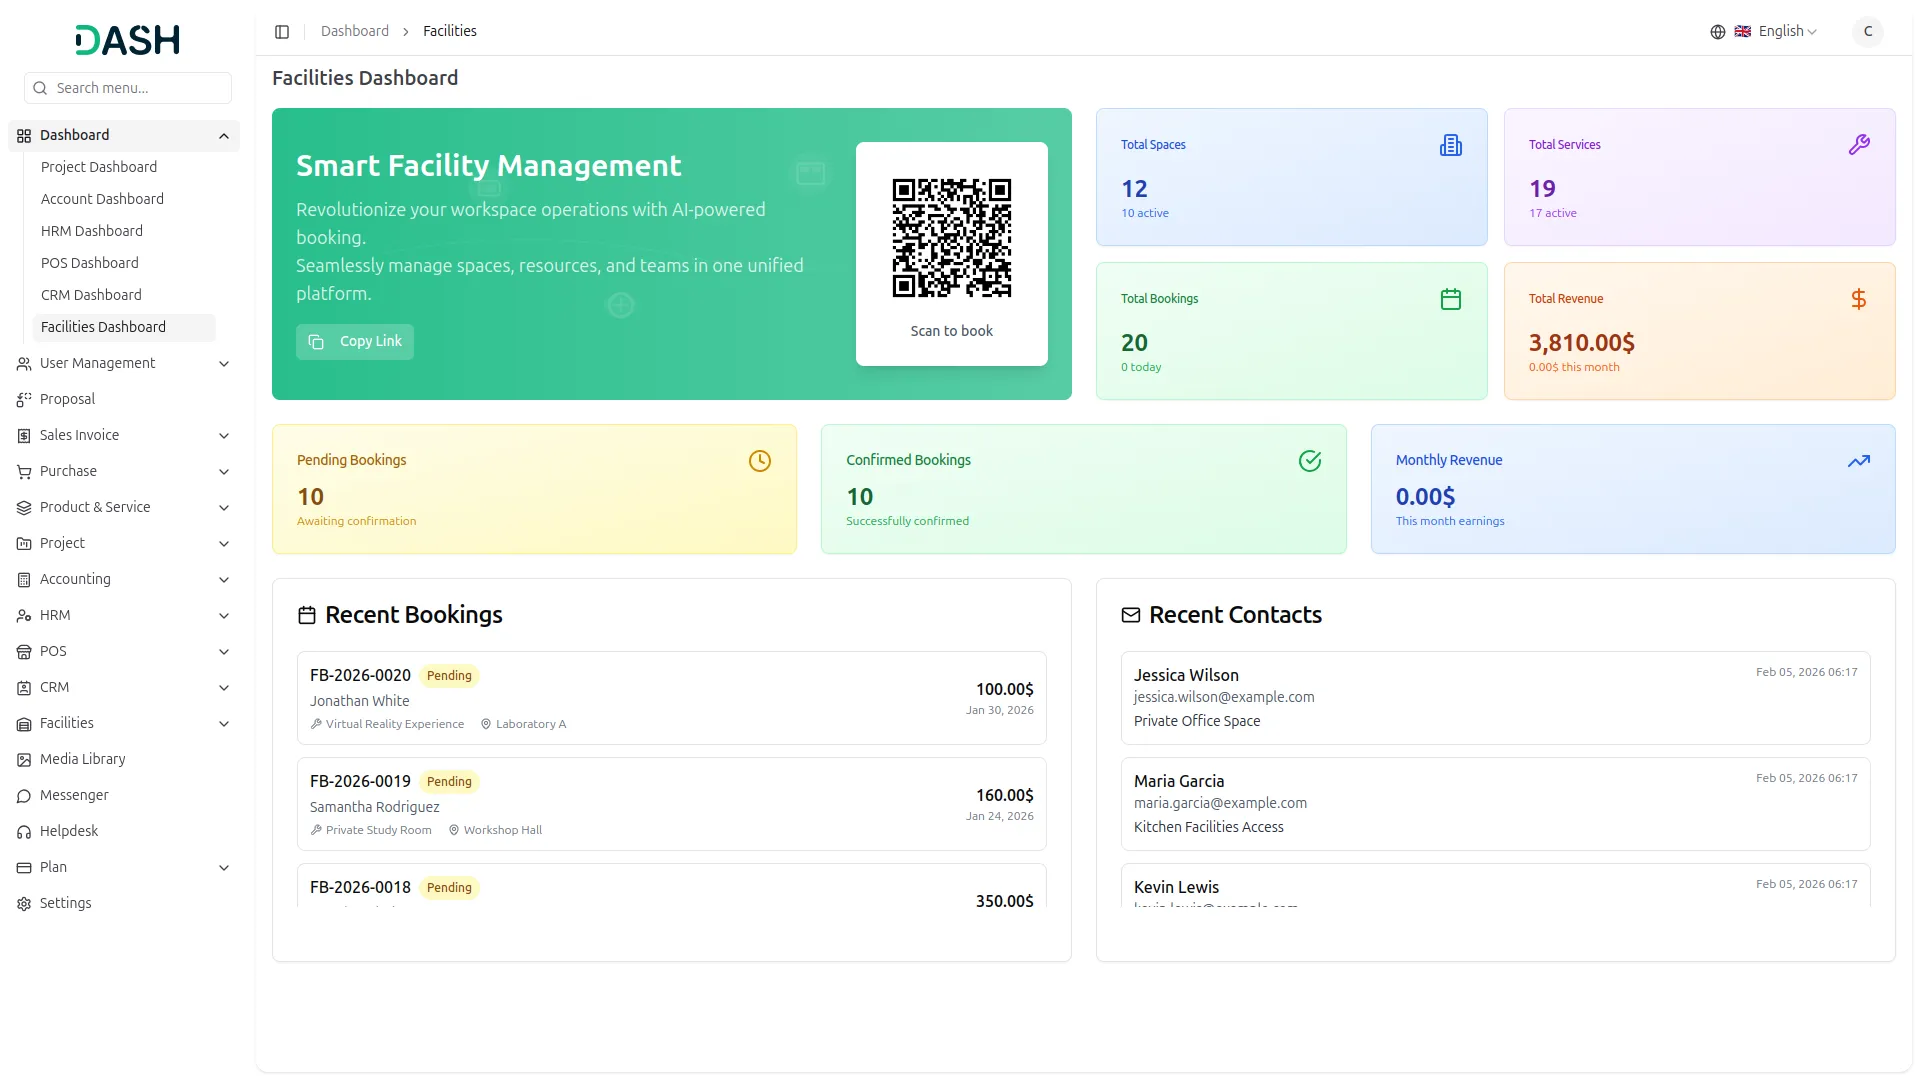Open Helpdesk from the sidebar
The image size is (1920, 1080).
point(68,831)
